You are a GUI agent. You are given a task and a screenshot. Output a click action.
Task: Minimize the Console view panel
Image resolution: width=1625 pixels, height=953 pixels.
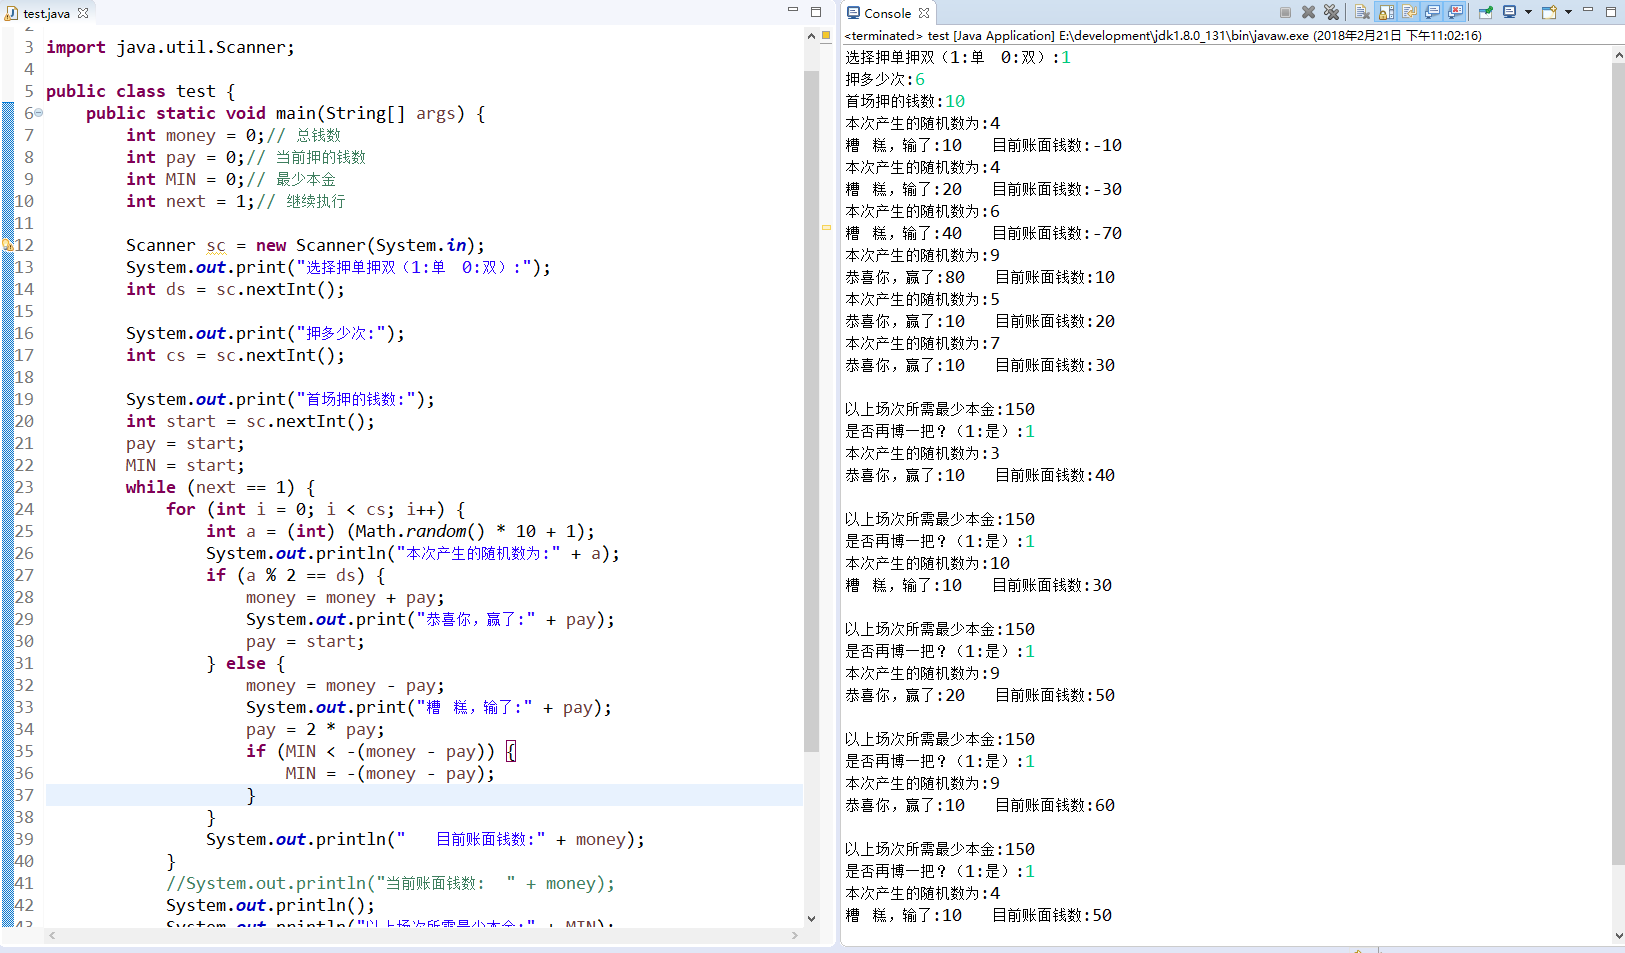[x=1588, y=11]
